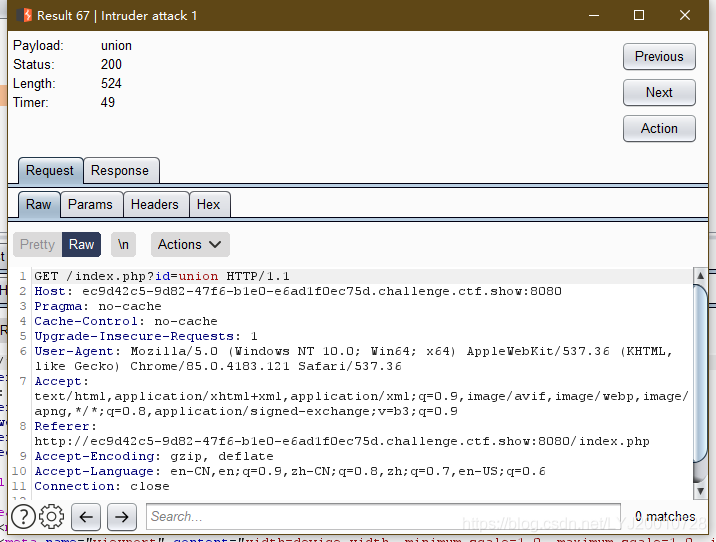716x542 pixels.
Task: Click the scrollbar up arrow
Action: click(x=700, y=275)
